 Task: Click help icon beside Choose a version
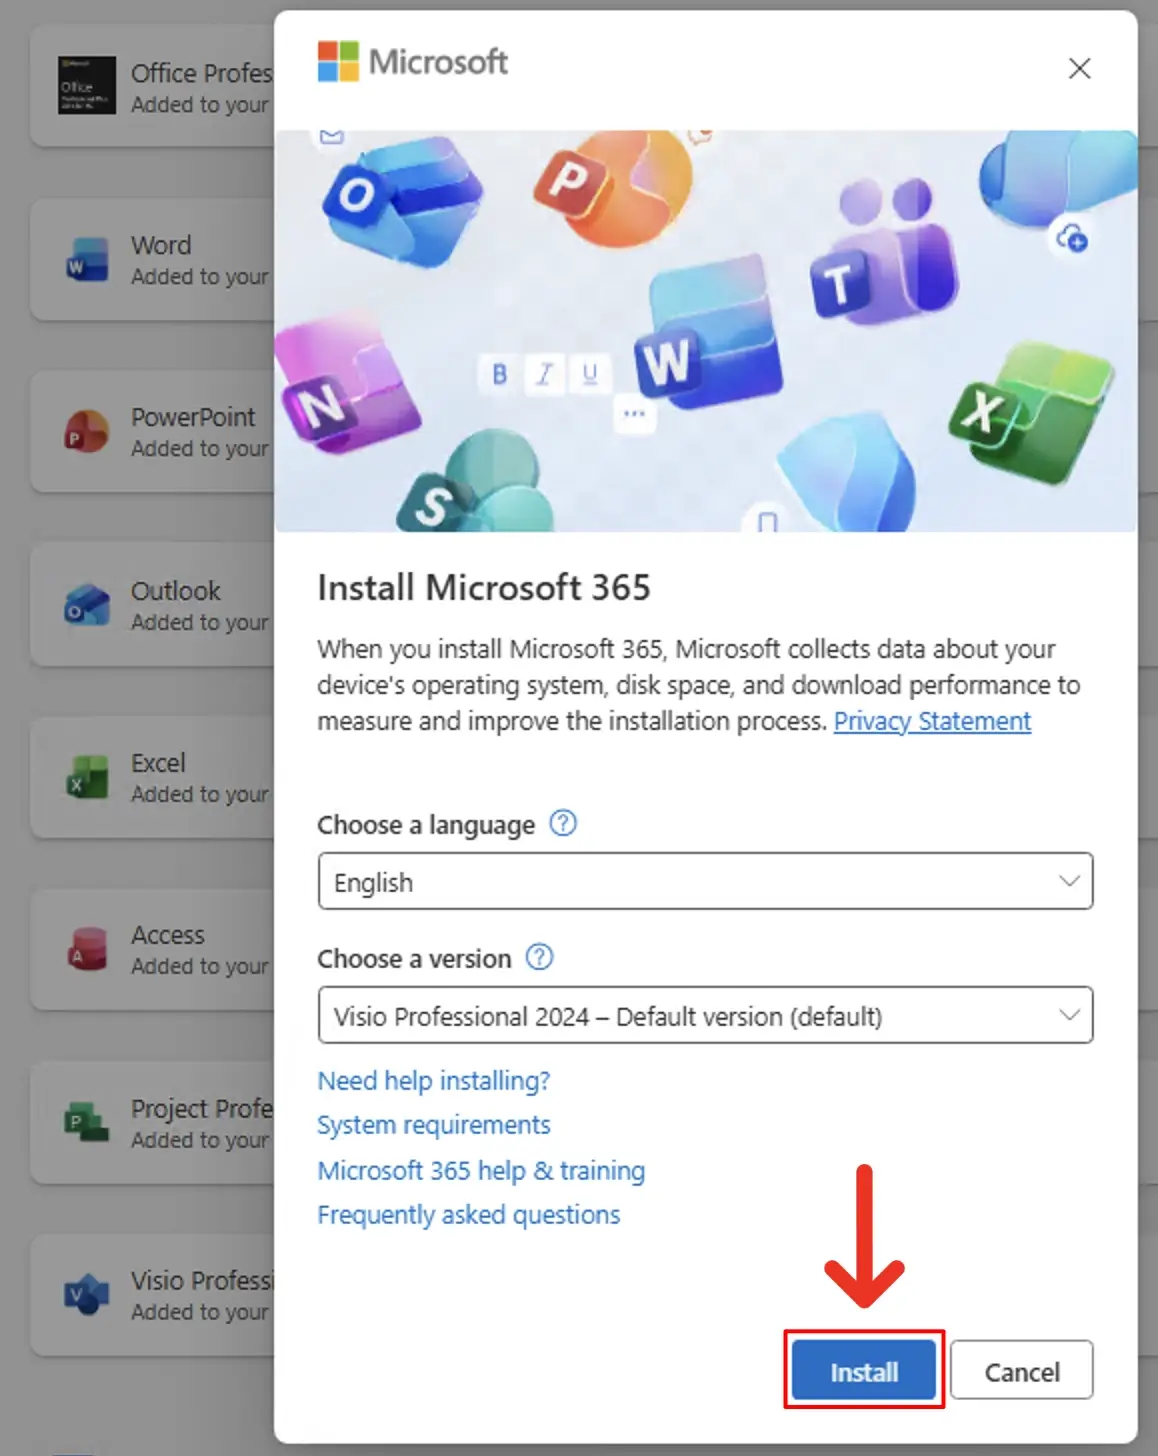[539, 958]
